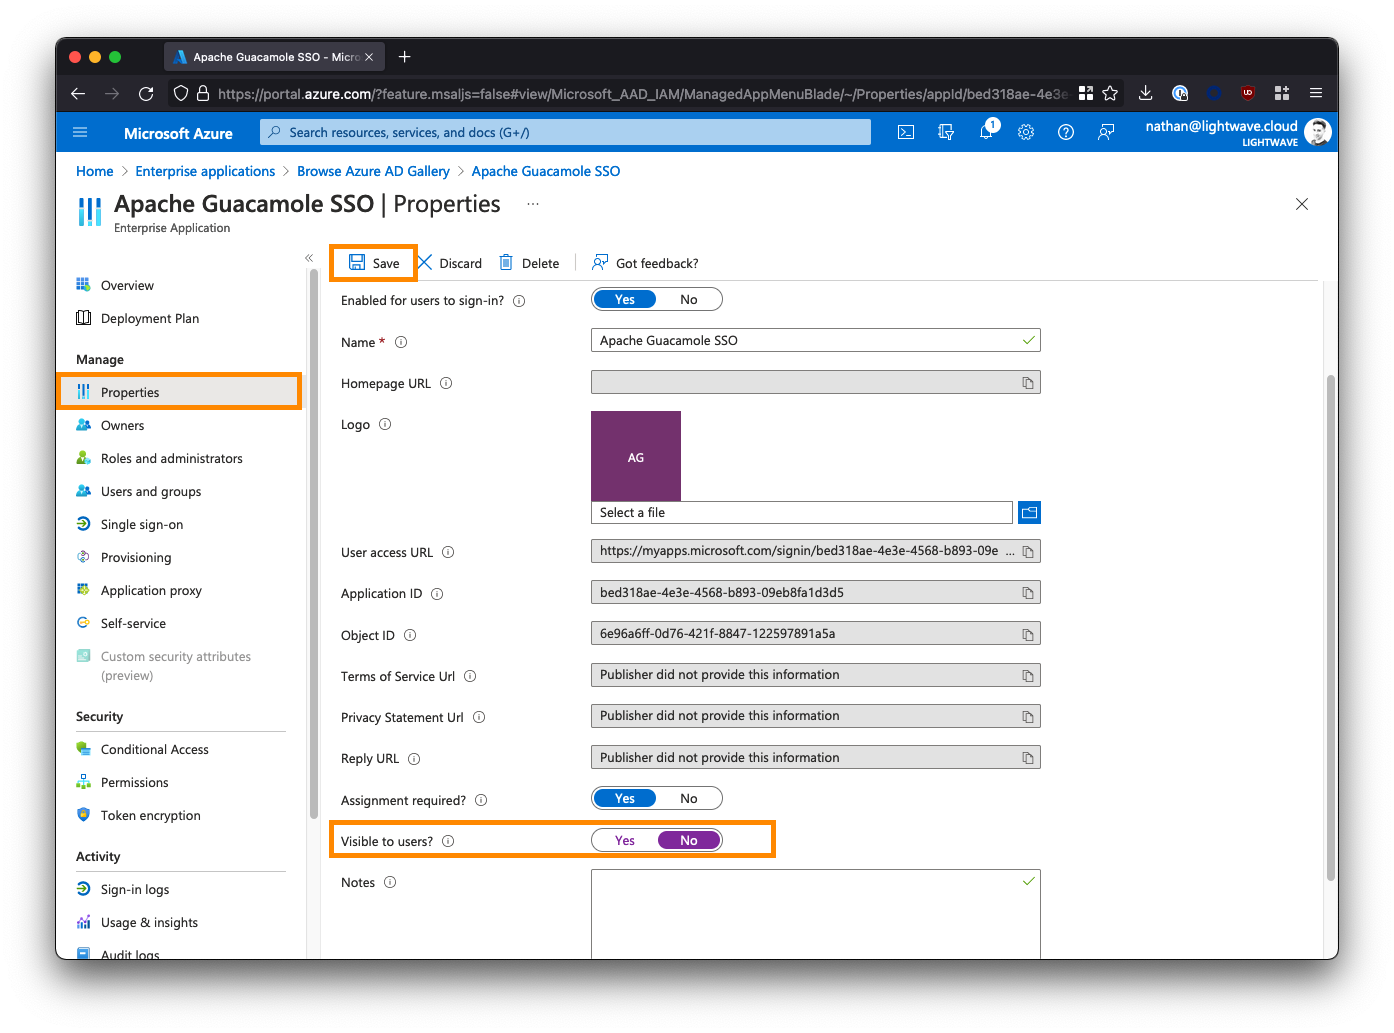
Task: Open Azure Cloud Shell icon
Action: (906, 132)
